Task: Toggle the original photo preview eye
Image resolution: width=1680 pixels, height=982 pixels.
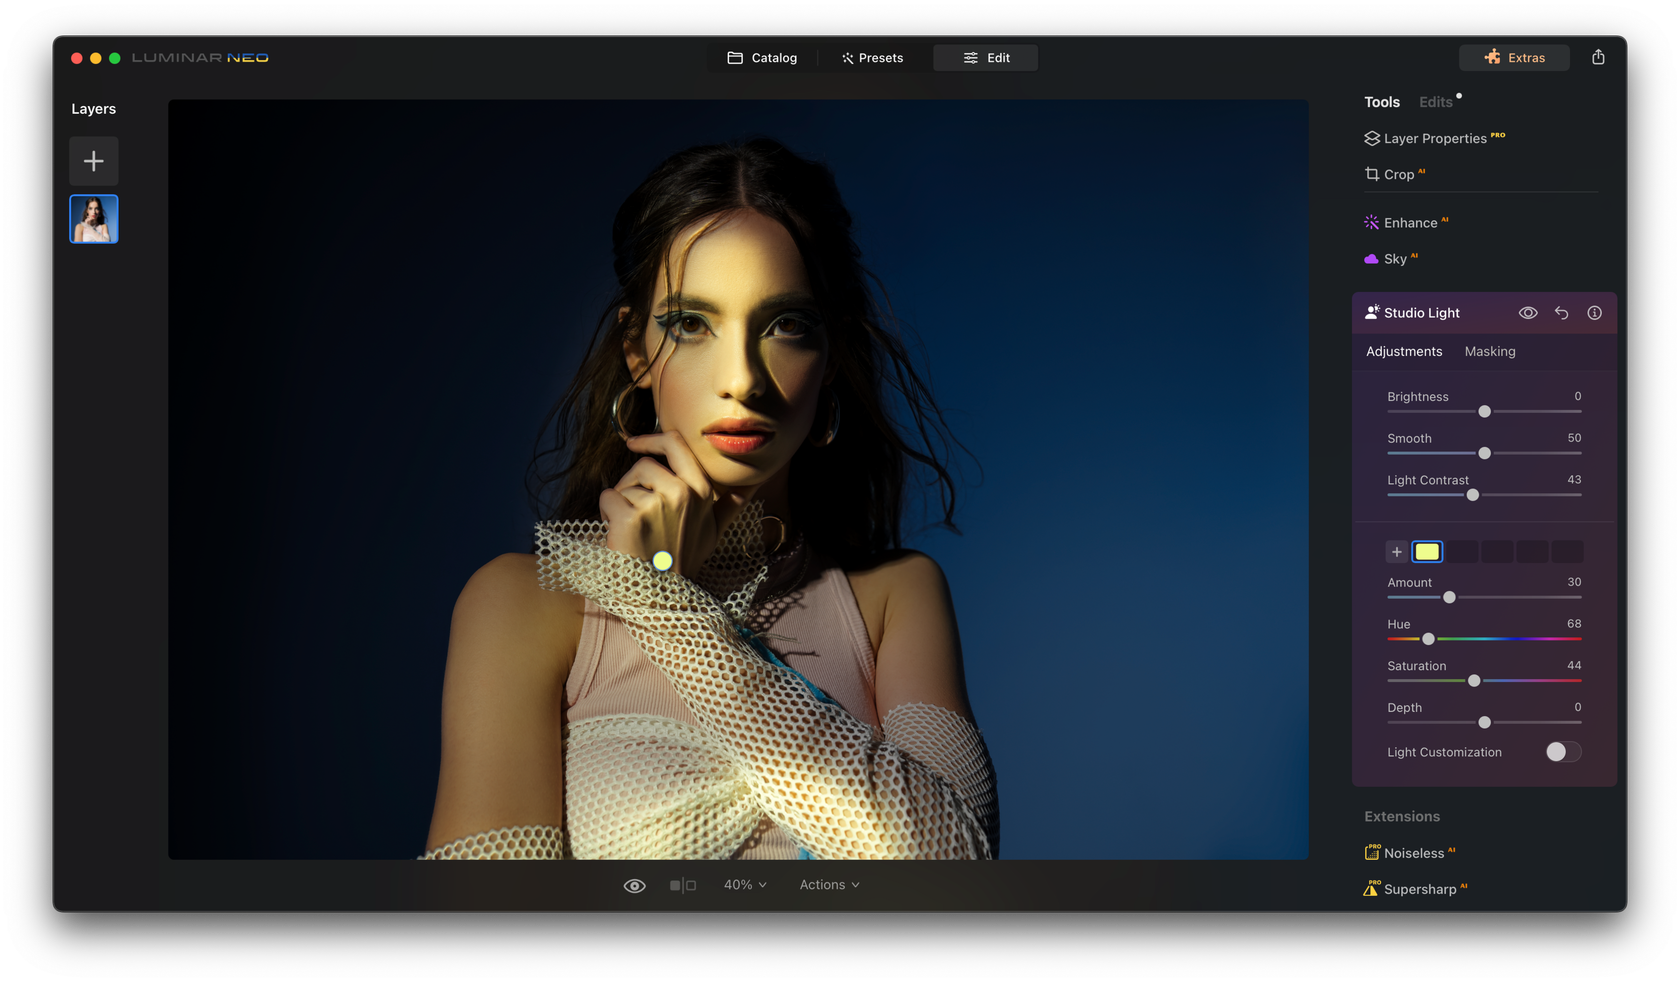Action: tap(634, 884)
